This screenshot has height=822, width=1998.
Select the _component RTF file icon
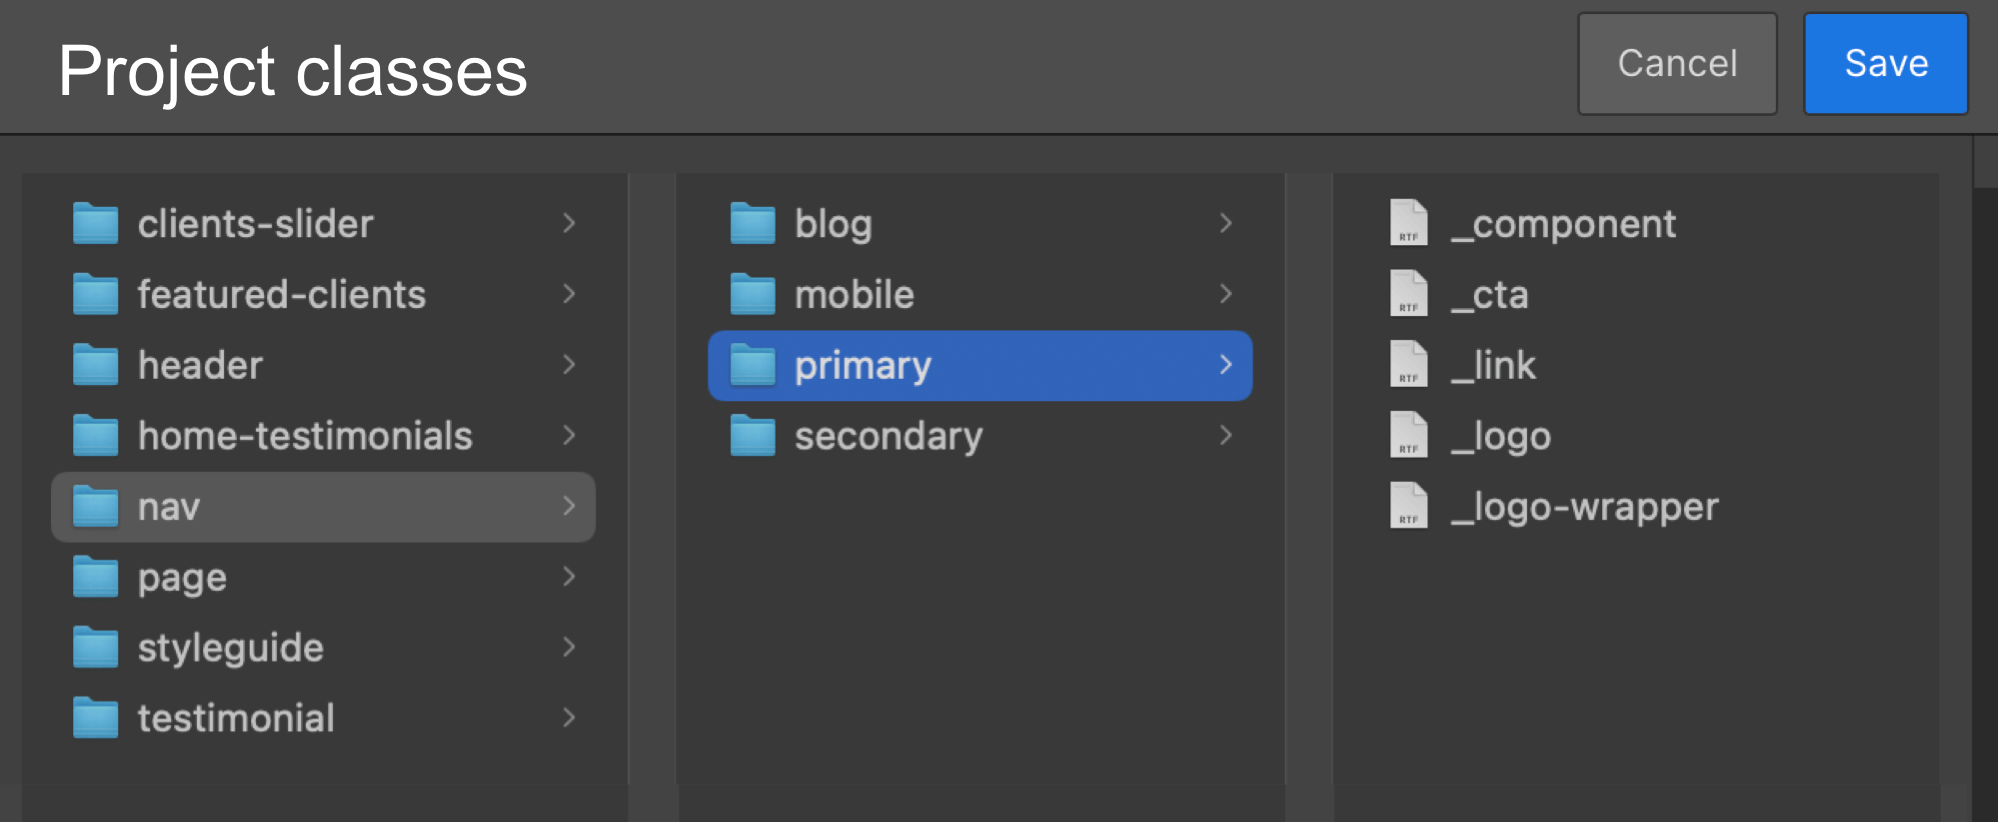coord(1409,222)
